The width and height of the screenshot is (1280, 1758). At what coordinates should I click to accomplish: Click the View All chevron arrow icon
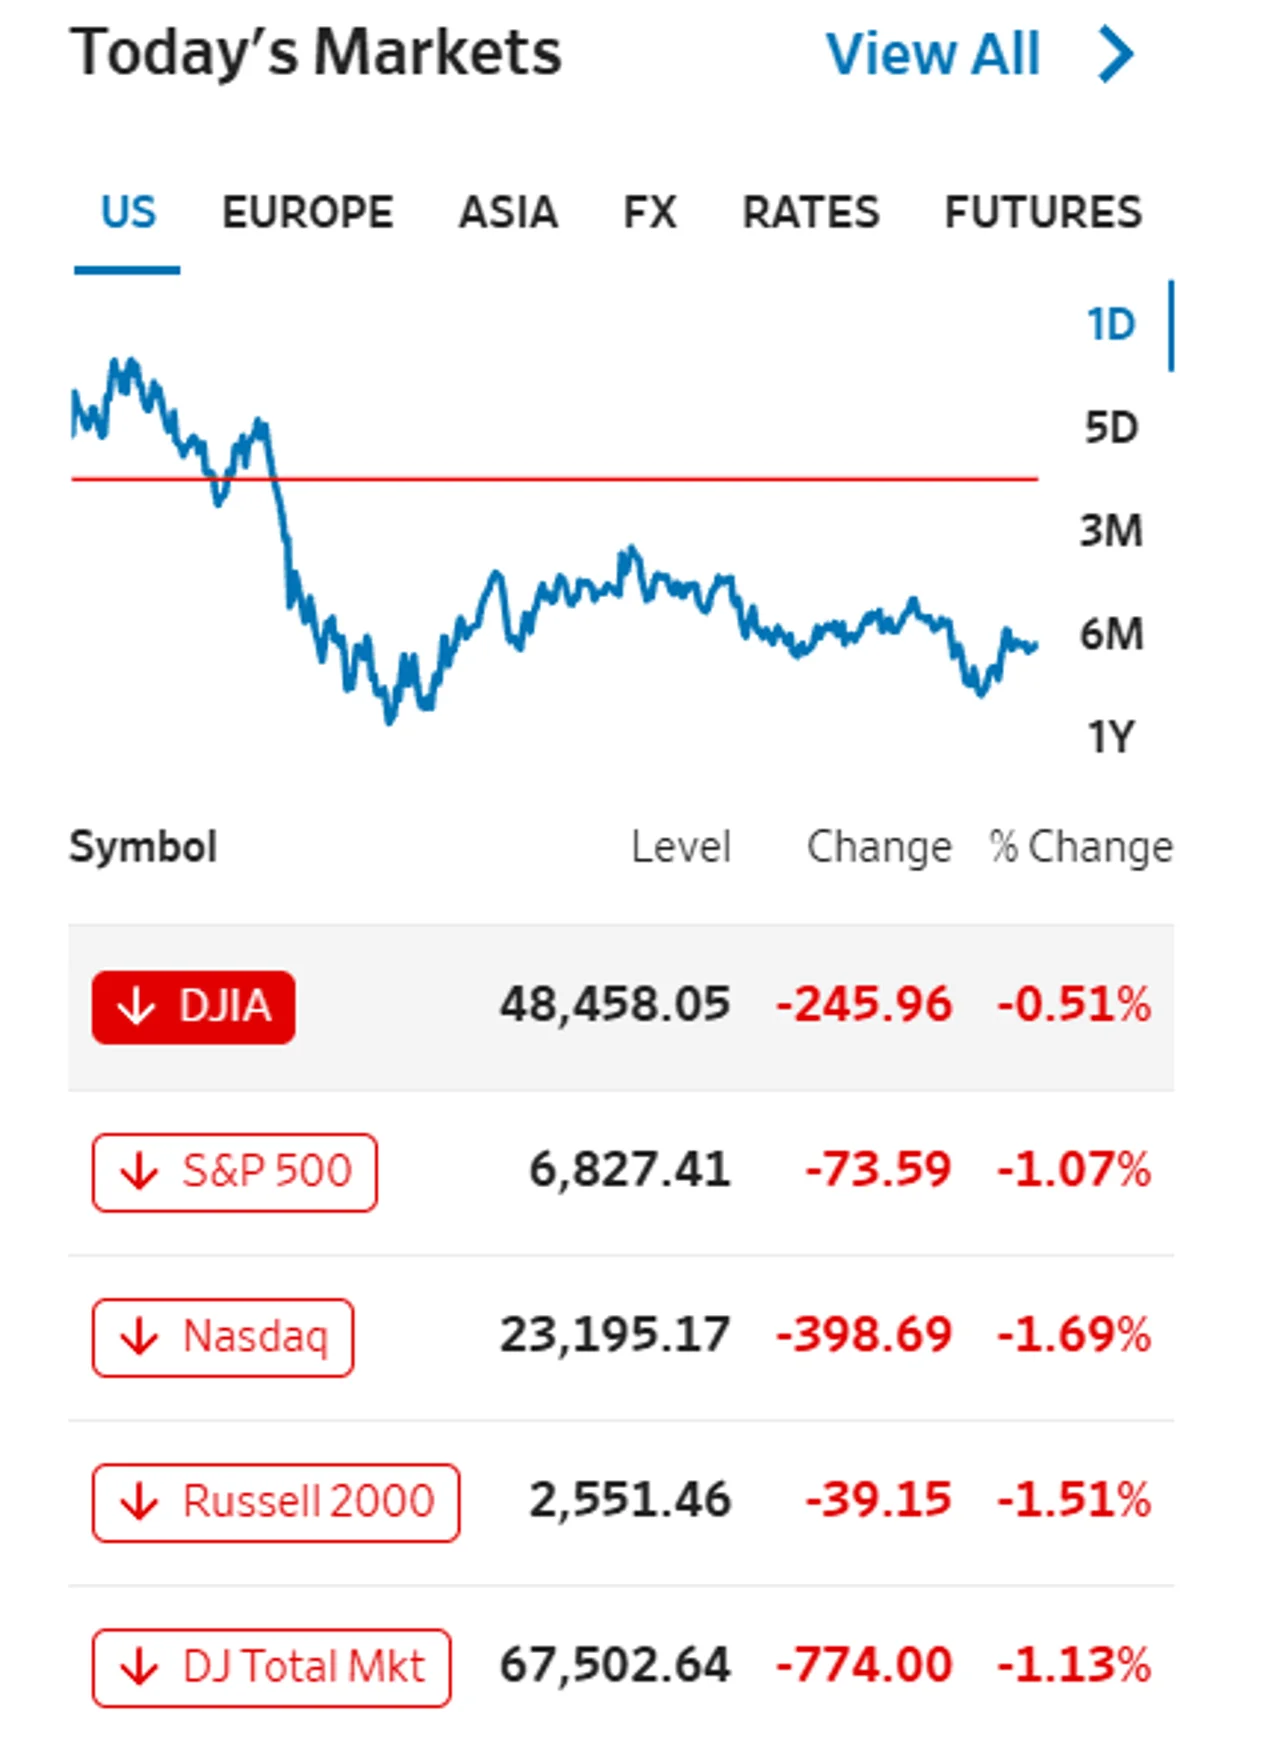click(1116, 54)
